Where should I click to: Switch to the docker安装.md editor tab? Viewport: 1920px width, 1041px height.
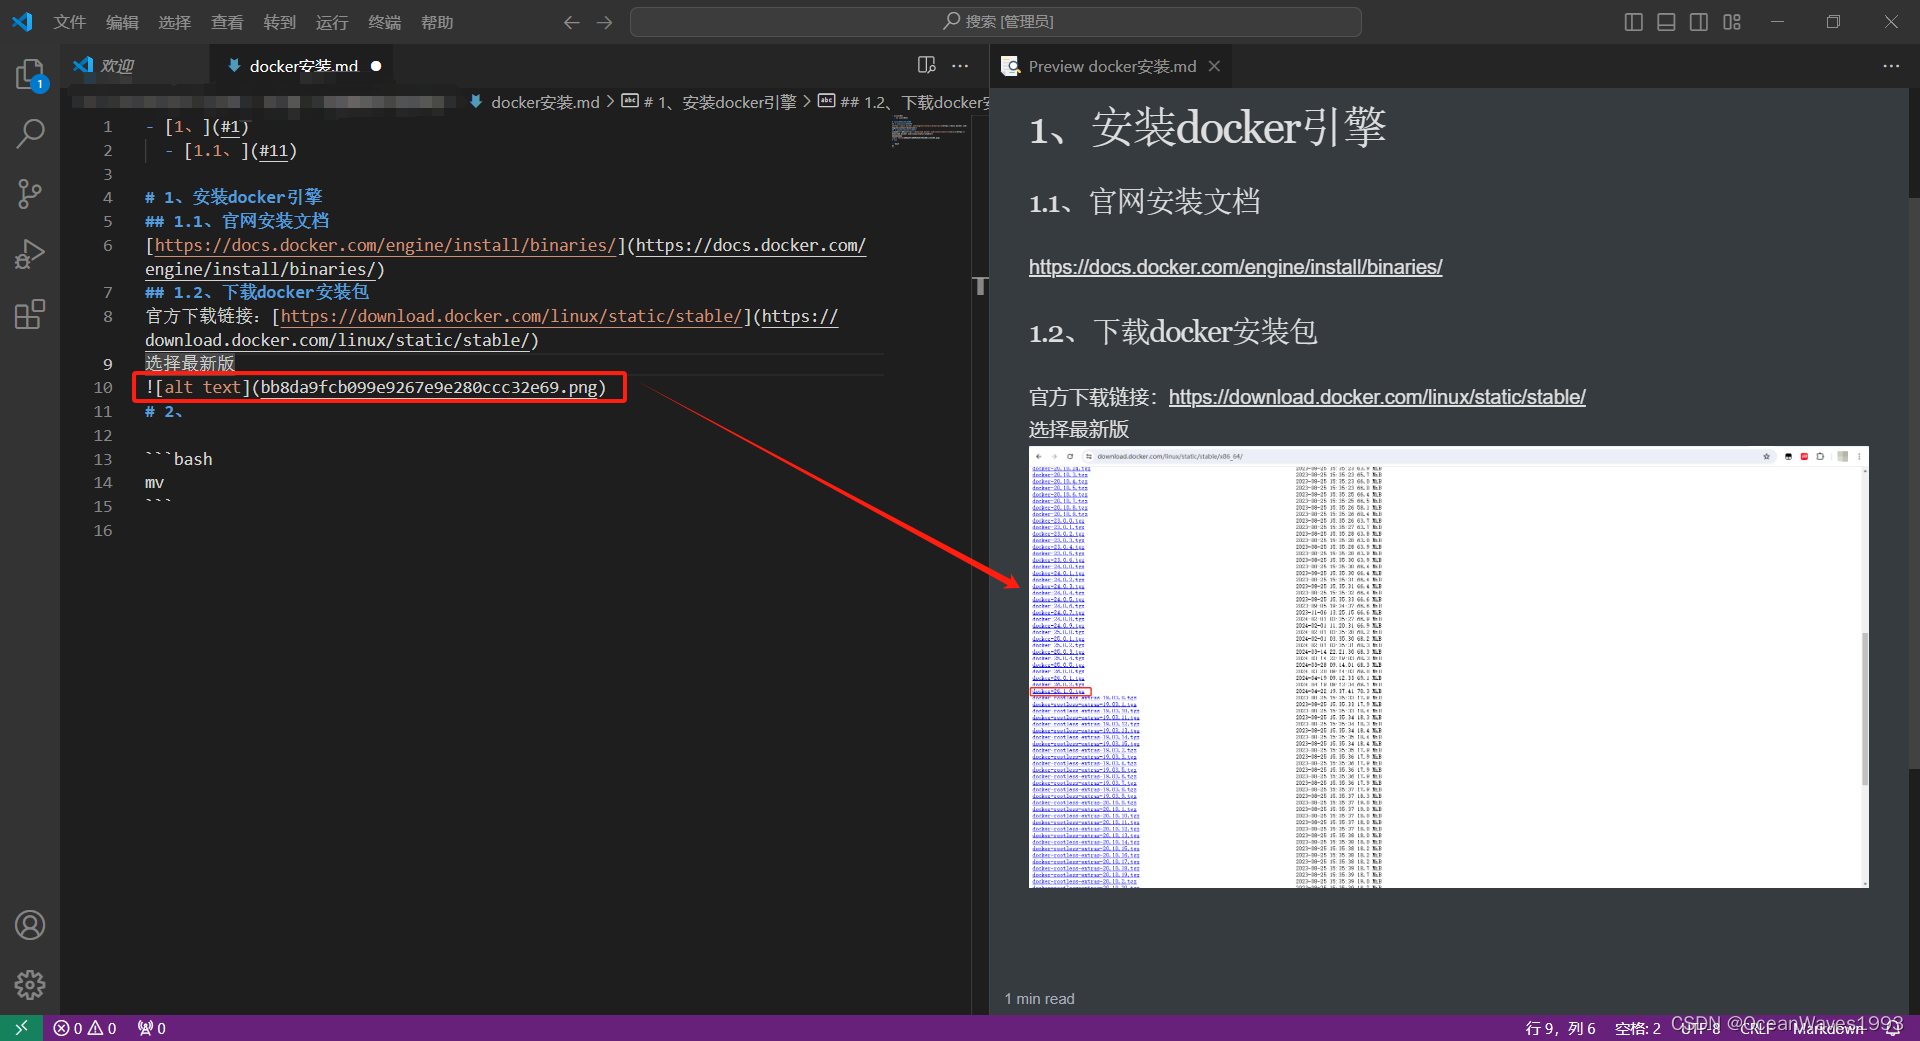pyautogui.click(x=303, y=66)
